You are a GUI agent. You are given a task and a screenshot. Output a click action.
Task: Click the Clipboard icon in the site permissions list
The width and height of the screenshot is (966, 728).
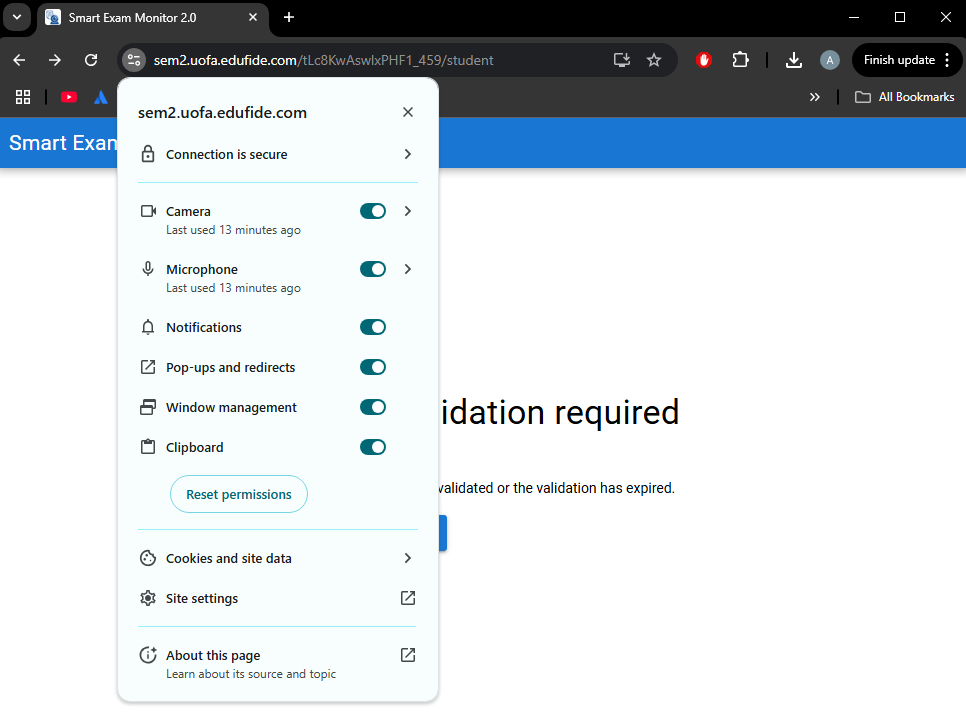[x=147, y=447]
